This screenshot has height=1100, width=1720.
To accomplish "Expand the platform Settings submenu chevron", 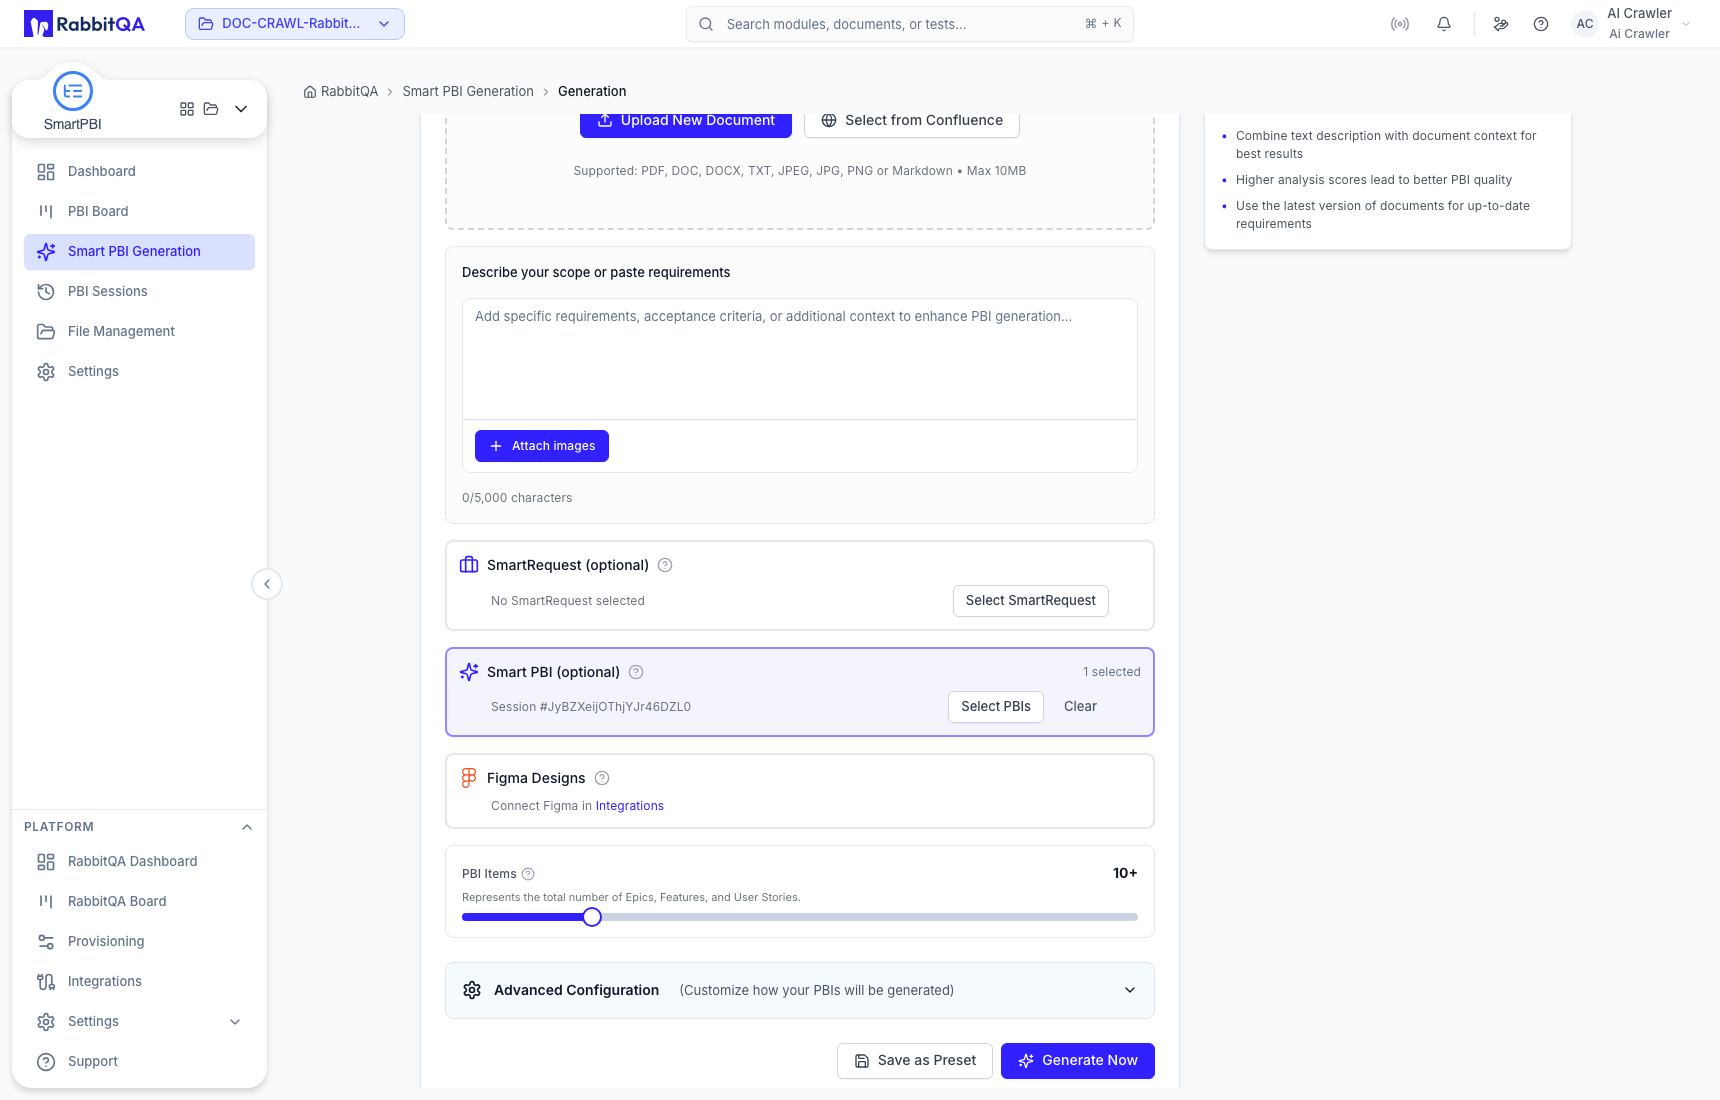I will pyautogui.click(x=235, y=1021).
